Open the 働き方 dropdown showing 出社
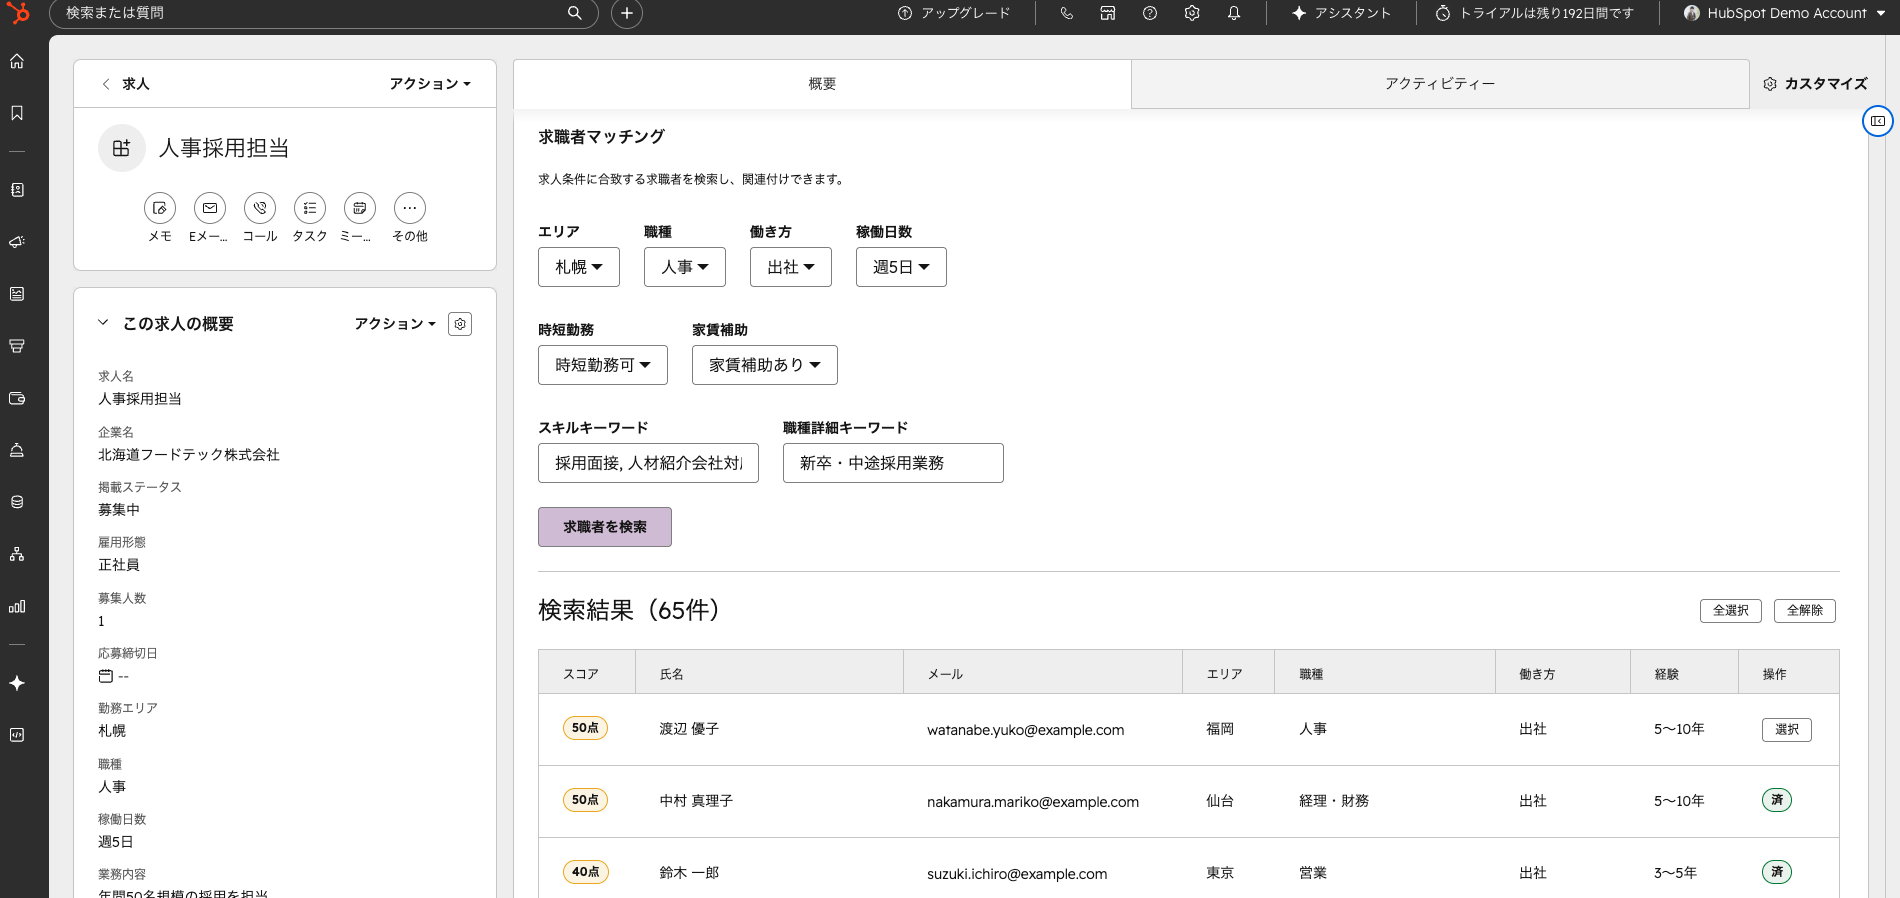The height and width of the screenshot is (898, 1900). tap(791, 267)
